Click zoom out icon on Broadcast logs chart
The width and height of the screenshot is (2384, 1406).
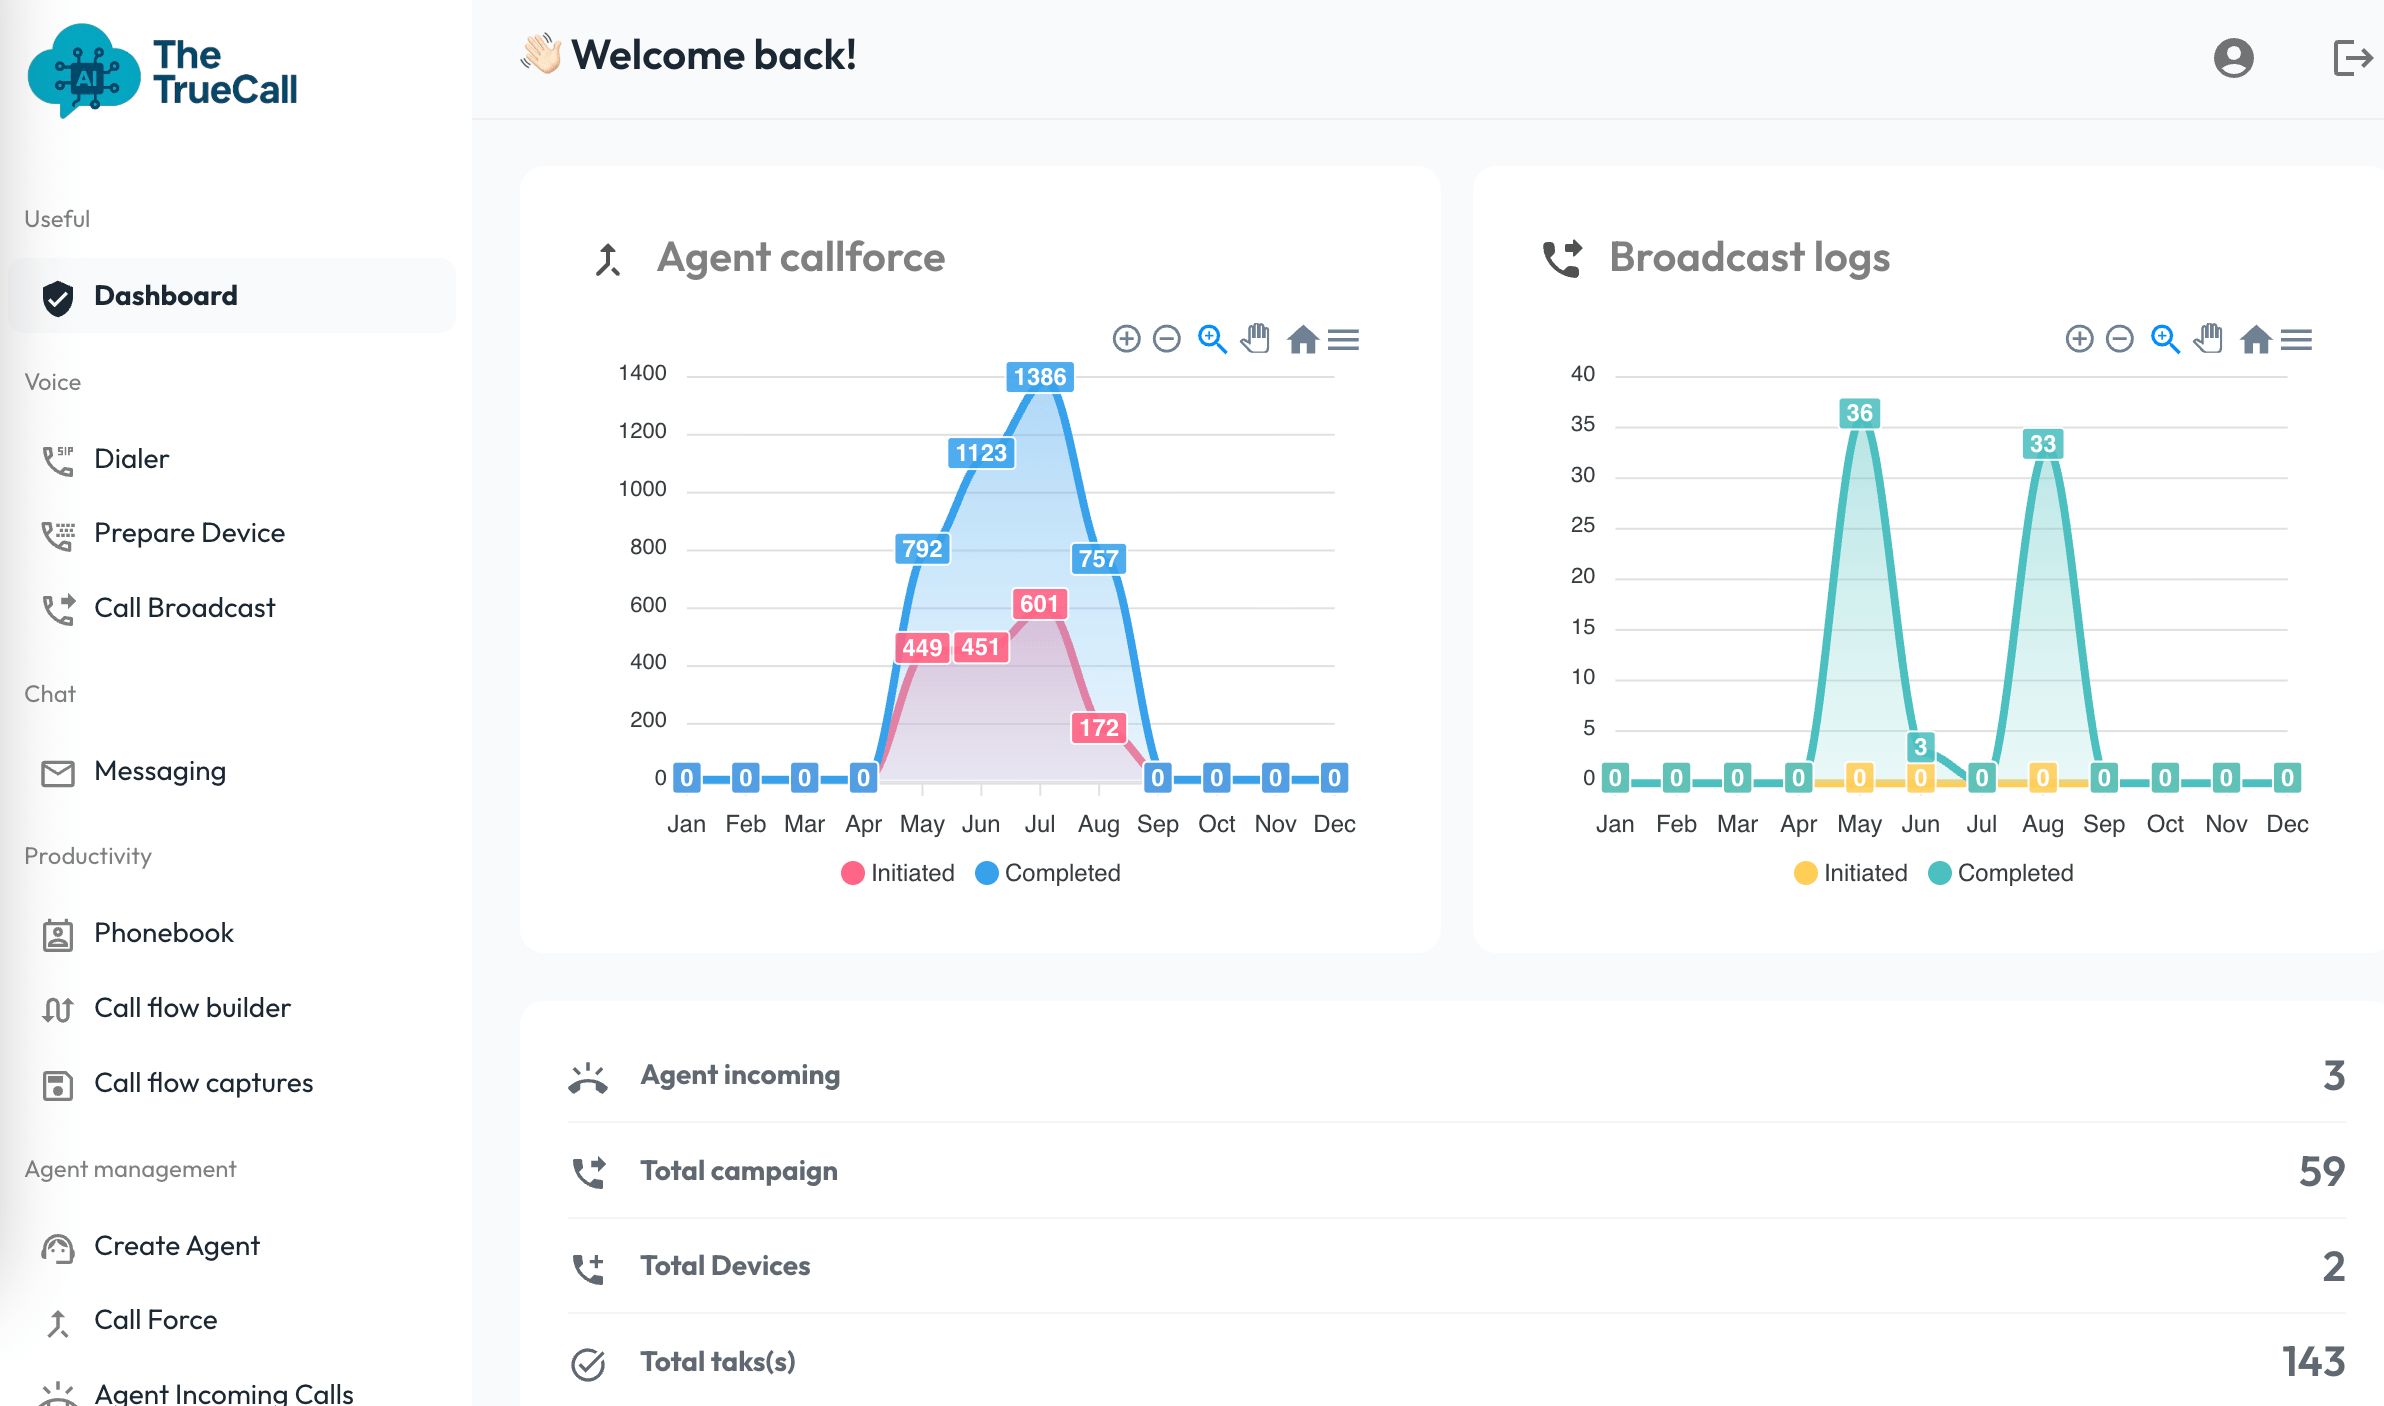pyautogui.click(x=2119, y=339)
